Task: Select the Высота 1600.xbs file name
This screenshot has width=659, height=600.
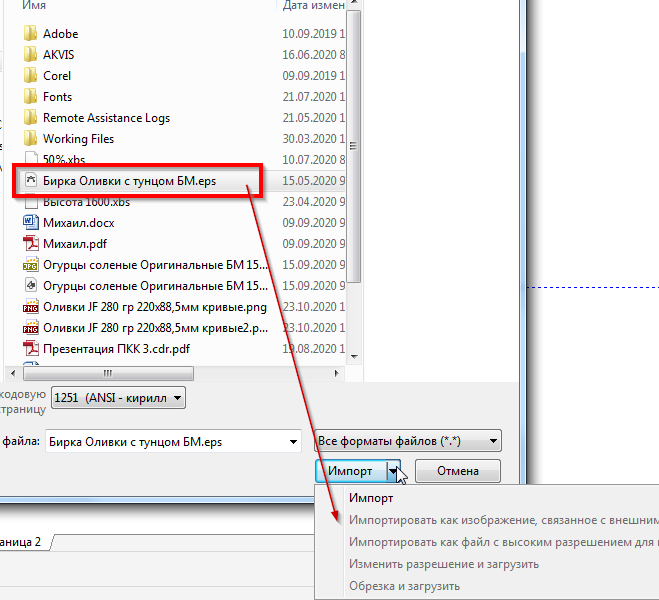Action: click(x=87, y=202)
